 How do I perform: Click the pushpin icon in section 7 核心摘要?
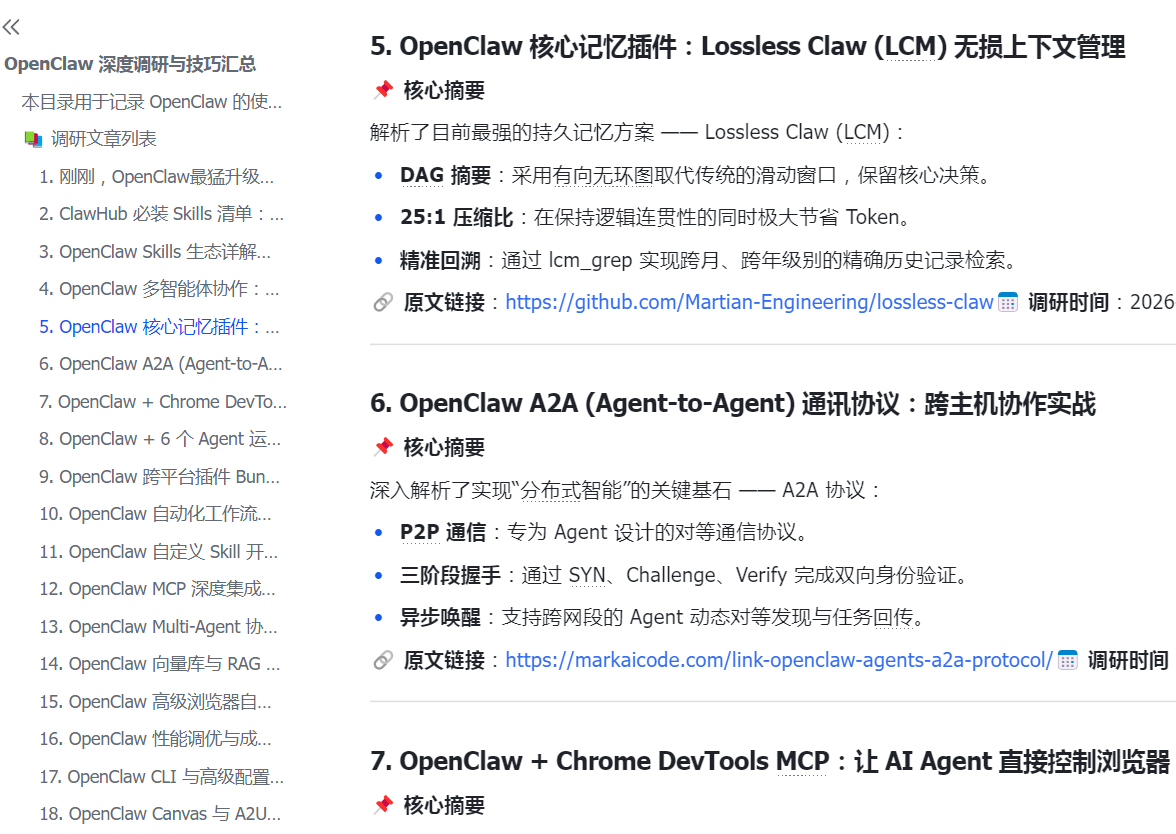tap(383, 805)
